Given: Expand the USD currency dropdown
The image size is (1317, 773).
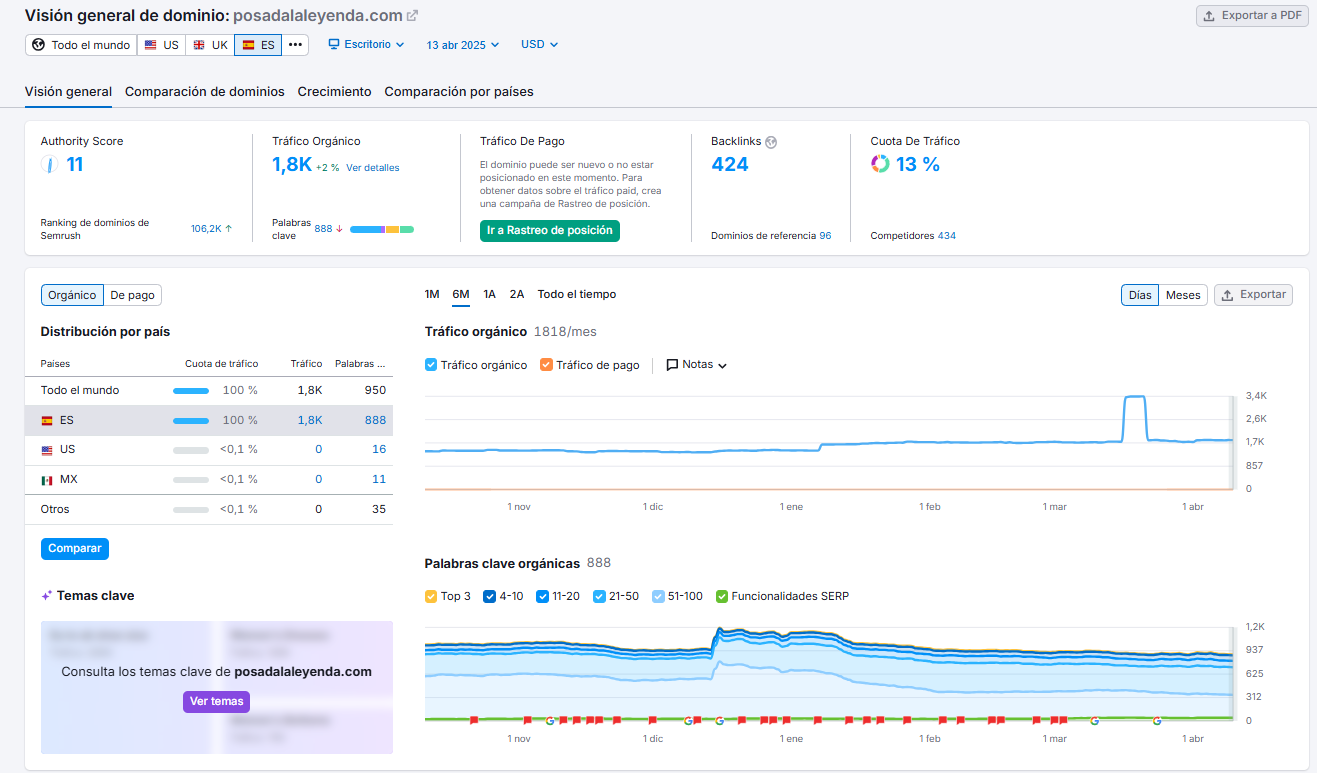Looking at the screenshot, I should 539,45.
